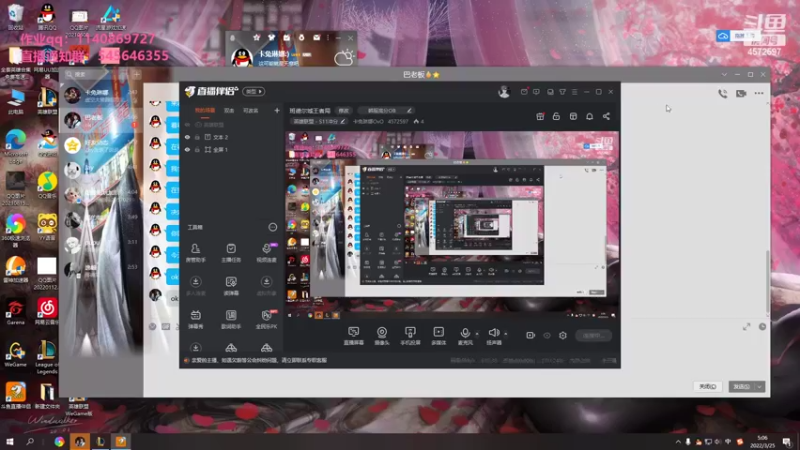Toggle visibility of the 文本 2 source
800x450 pixels.
(x=187, y=137)
